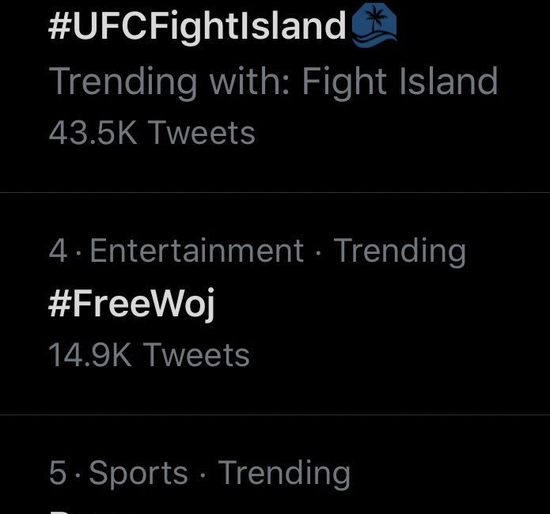Select the Entertainment category label
The height and width of the screenshot is (514, 550).
[x=196, y=250]
